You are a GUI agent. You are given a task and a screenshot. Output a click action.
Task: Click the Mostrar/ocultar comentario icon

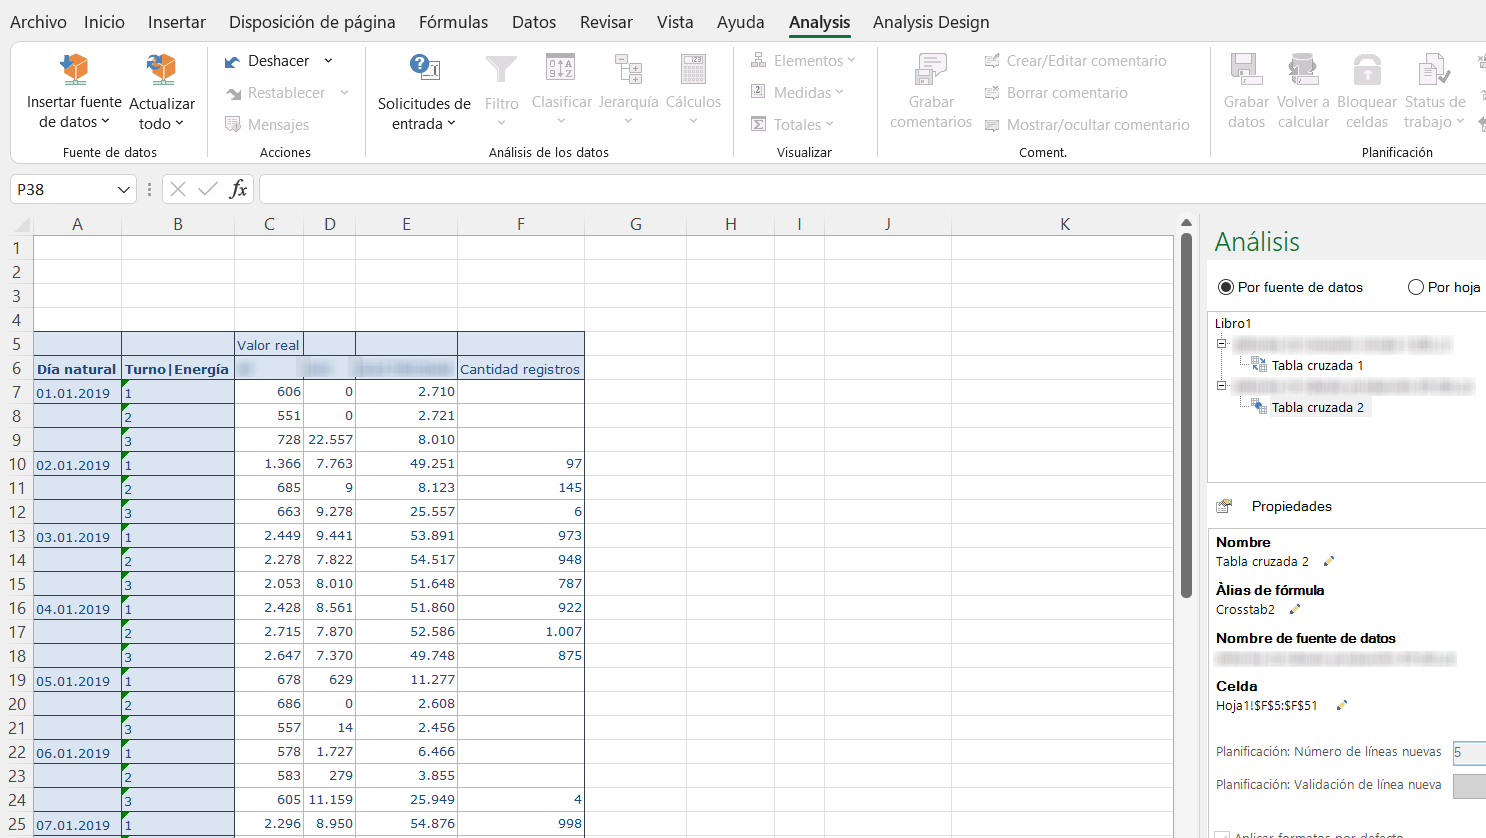(992, 125)
